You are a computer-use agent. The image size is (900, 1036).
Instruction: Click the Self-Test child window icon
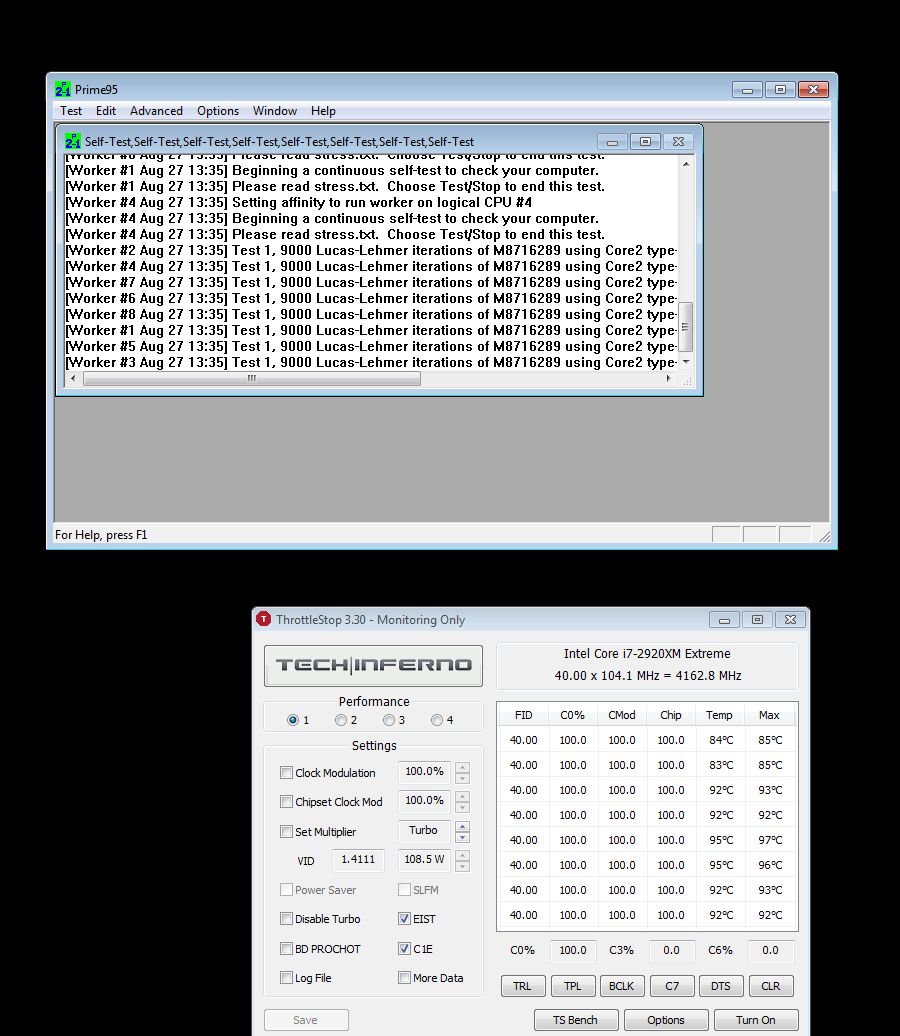click(x=73, y=141)
